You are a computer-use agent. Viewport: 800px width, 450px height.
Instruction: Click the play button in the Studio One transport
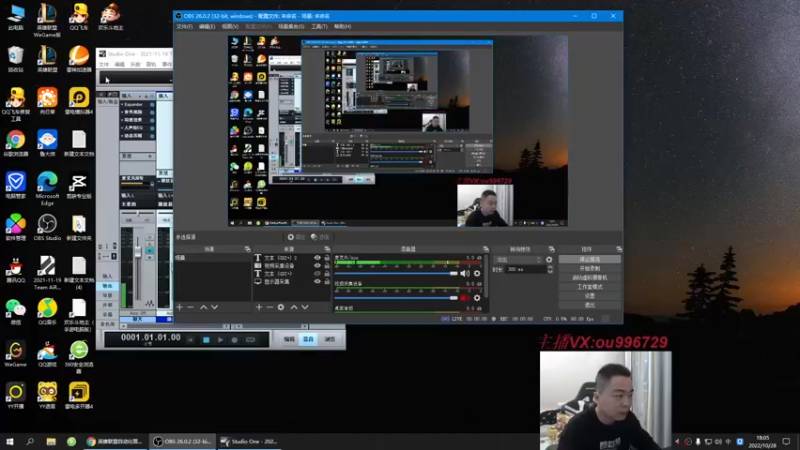[x=220, y=340]
